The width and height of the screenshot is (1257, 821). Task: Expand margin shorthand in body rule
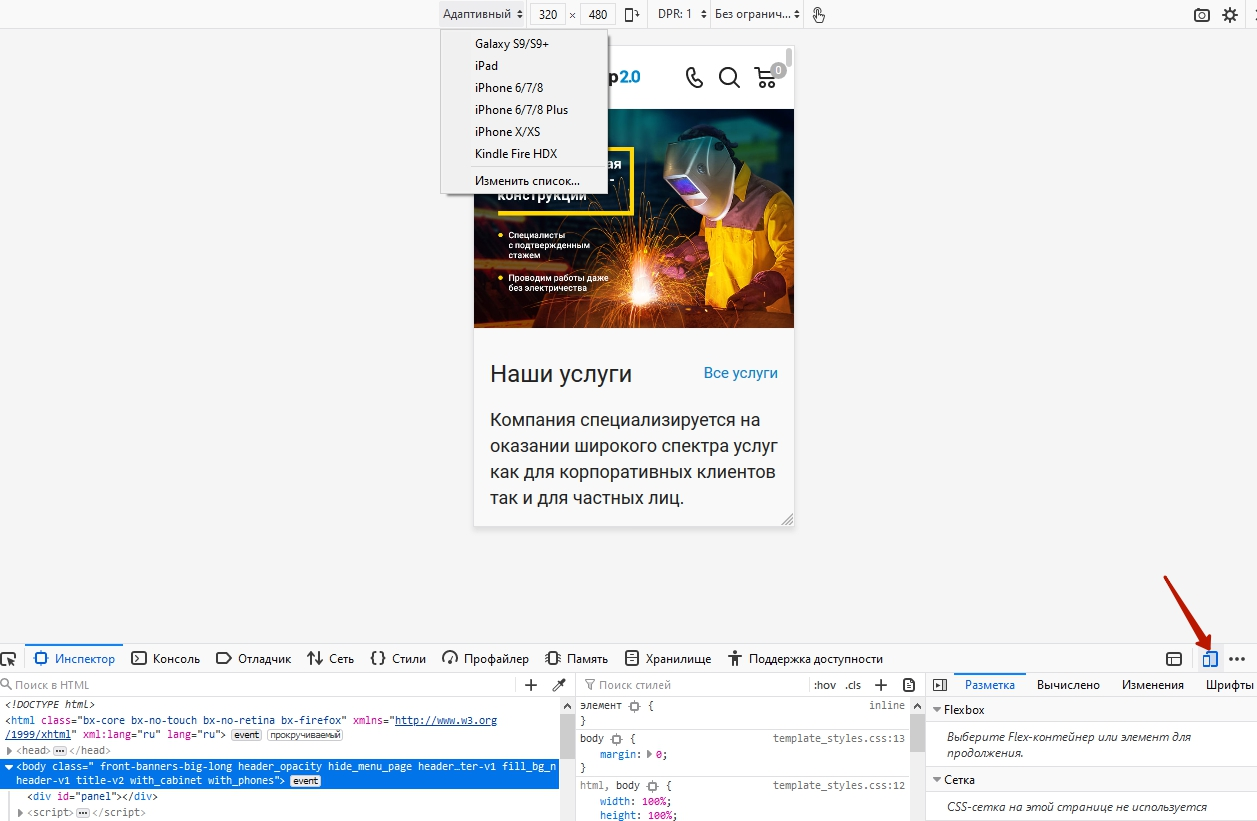click(651, 755)
